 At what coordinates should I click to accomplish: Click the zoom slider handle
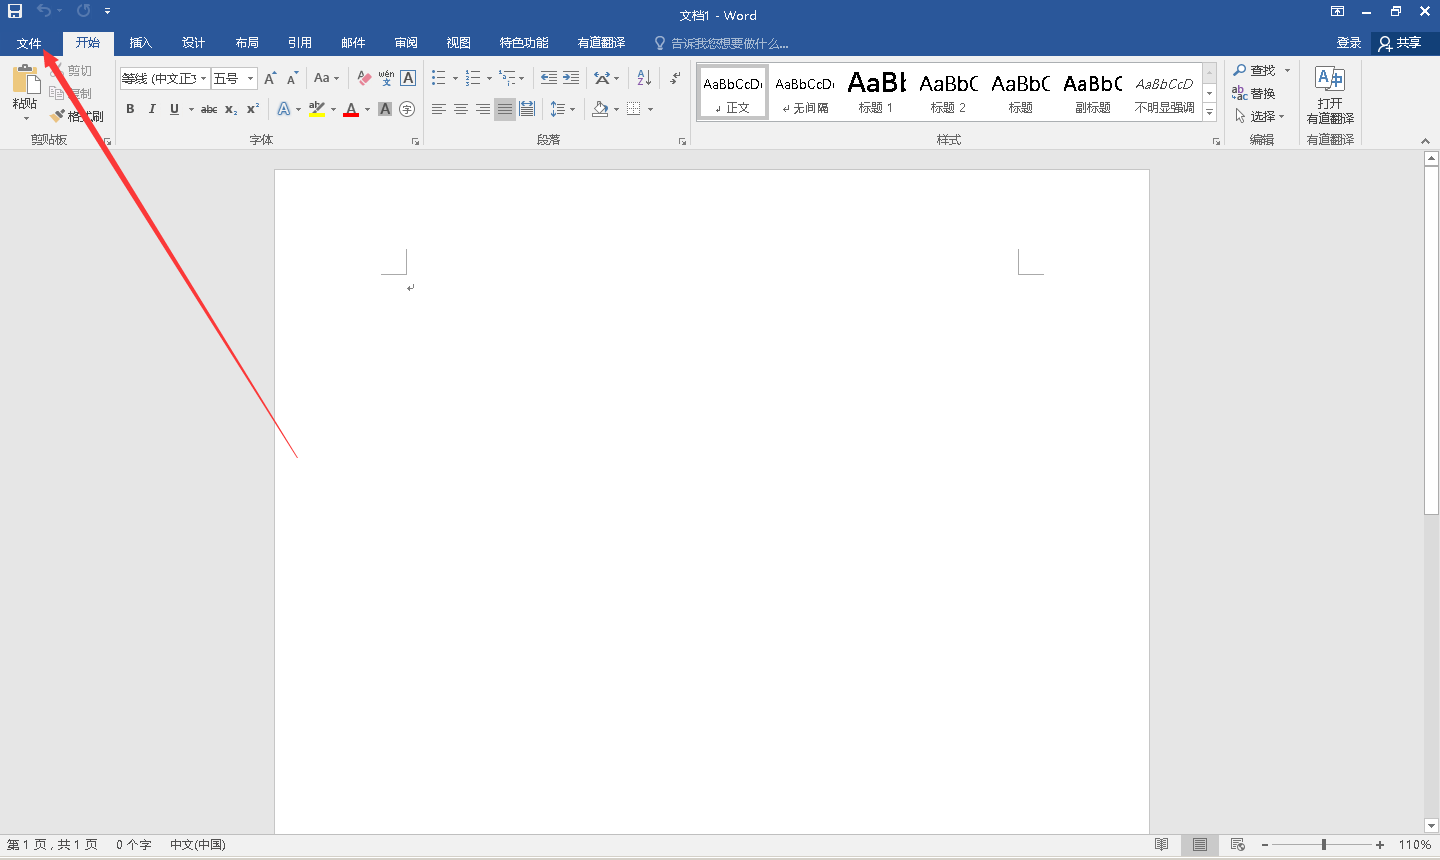(1323, 845)
